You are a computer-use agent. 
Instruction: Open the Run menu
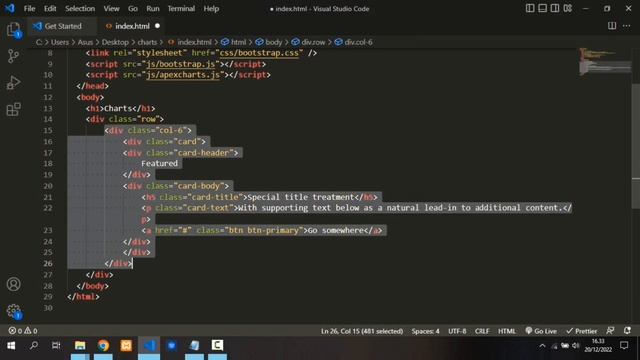coord(153,9)
